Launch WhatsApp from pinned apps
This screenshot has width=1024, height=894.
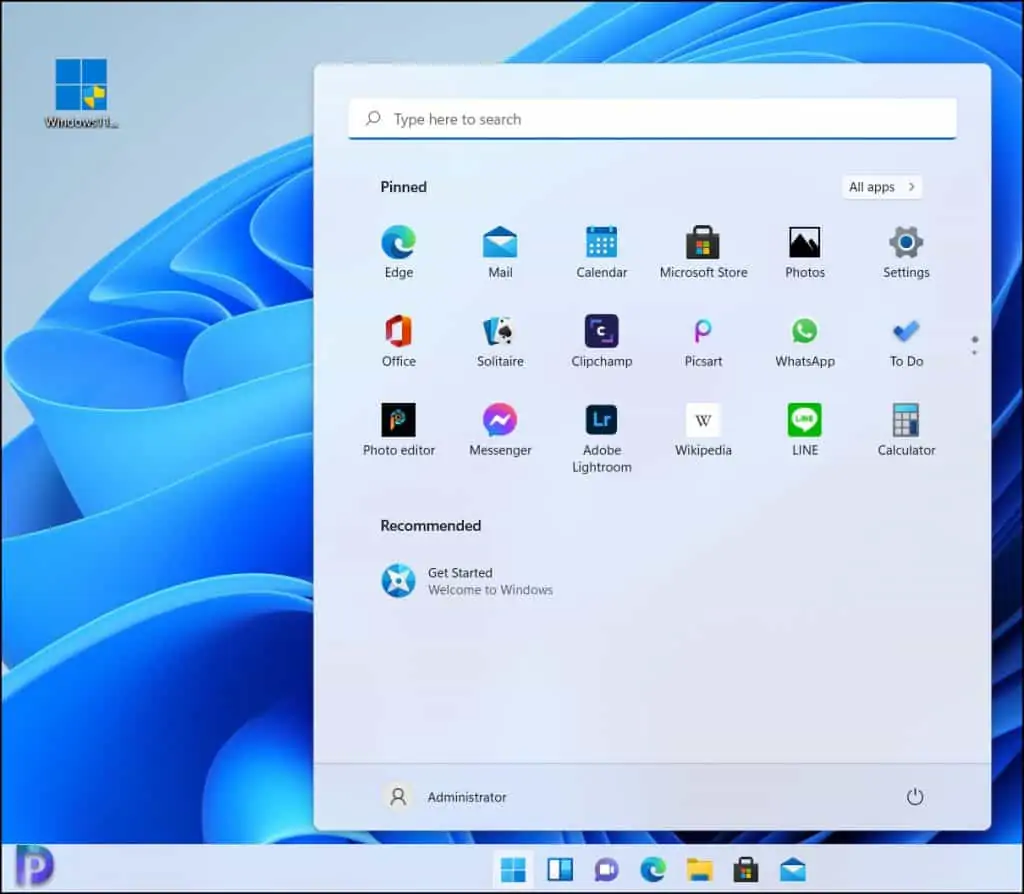pyautogui.click(x=805, y=341)
